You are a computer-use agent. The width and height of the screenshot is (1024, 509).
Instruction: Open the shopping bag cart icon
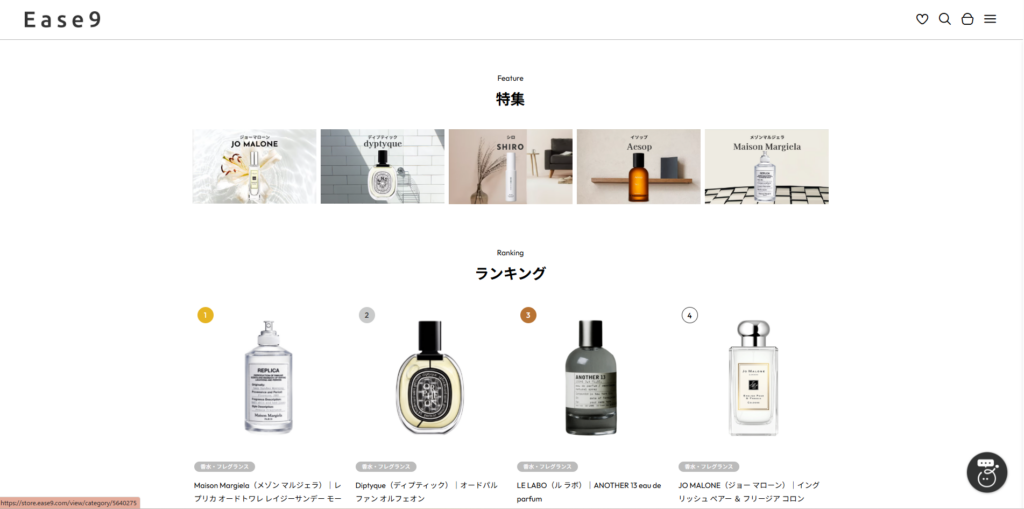pos(967,20)
